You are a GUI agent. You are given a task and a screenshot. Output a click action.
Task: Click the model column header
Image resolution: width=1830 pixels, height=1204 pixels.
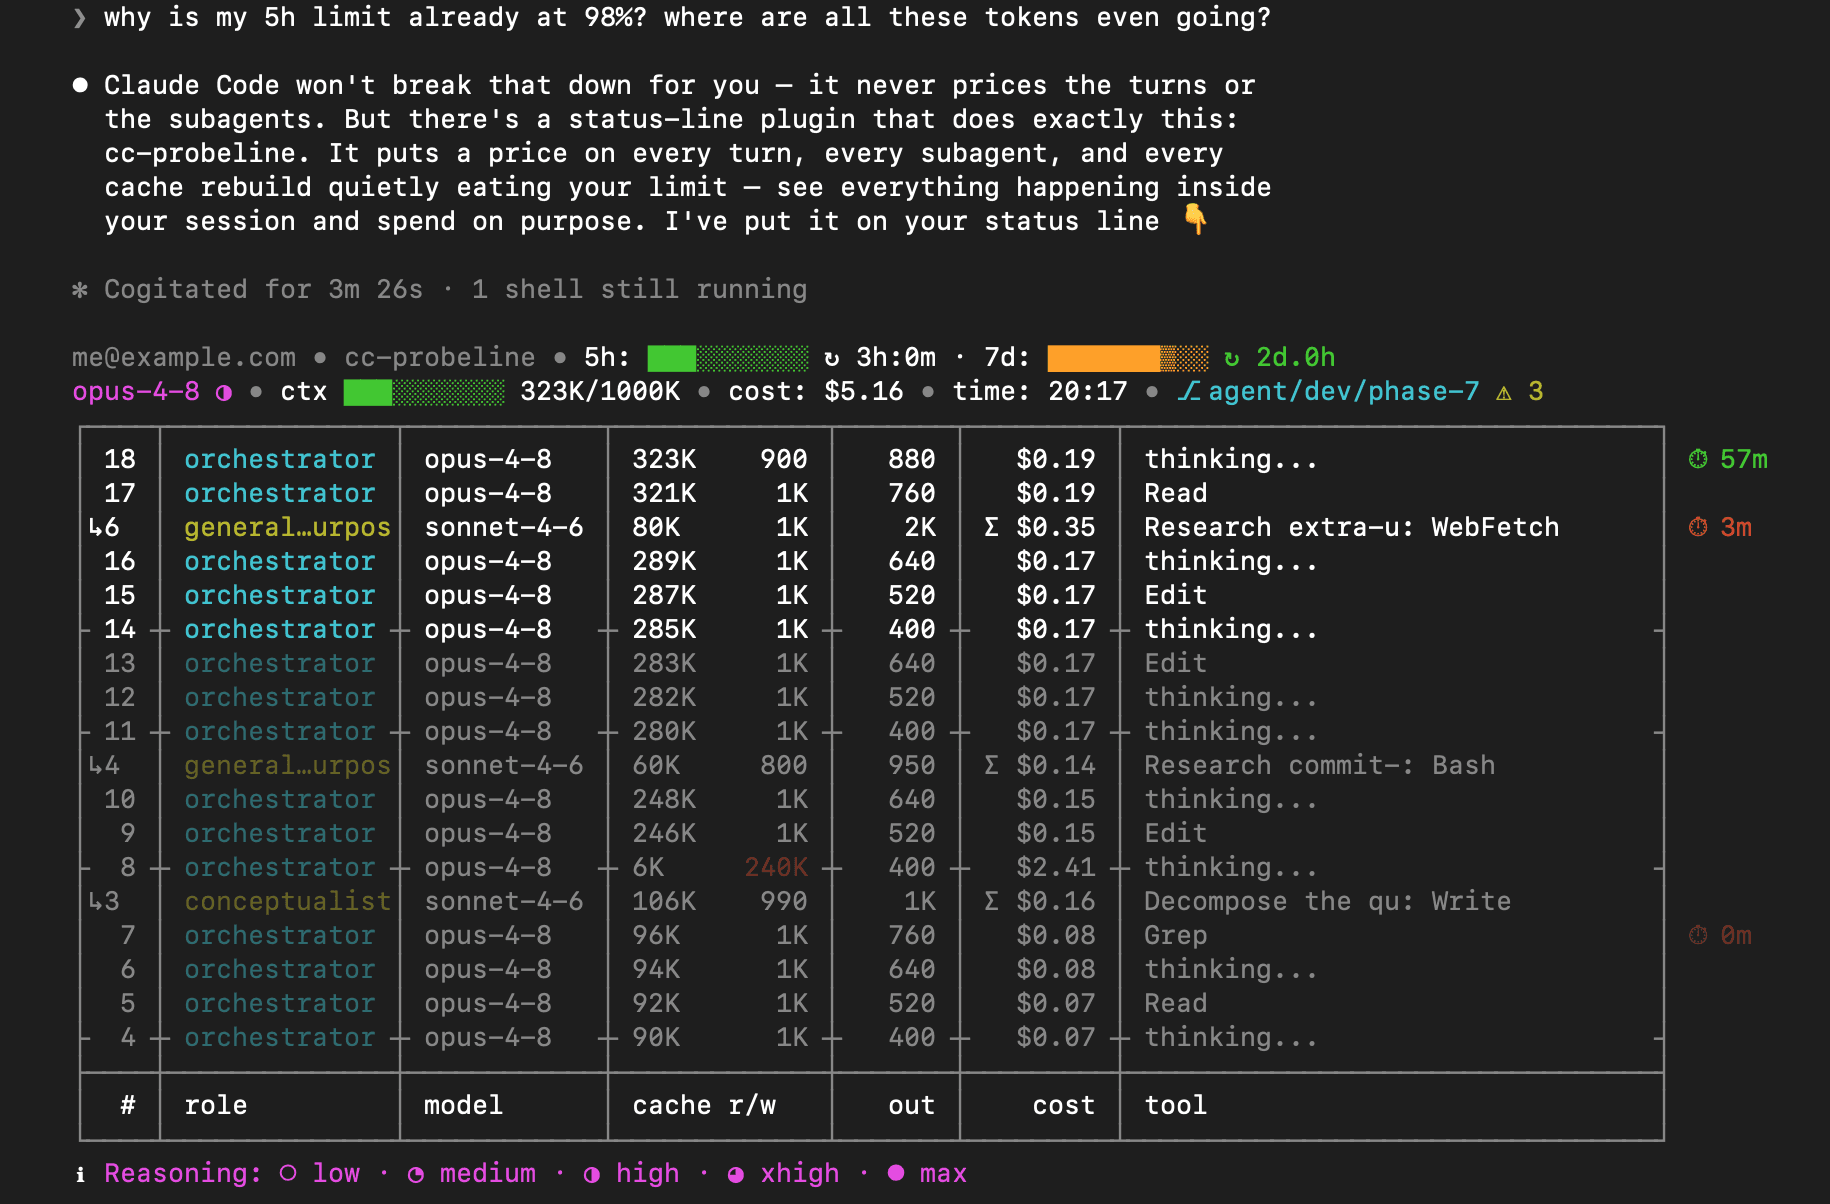pos(463,1105)
